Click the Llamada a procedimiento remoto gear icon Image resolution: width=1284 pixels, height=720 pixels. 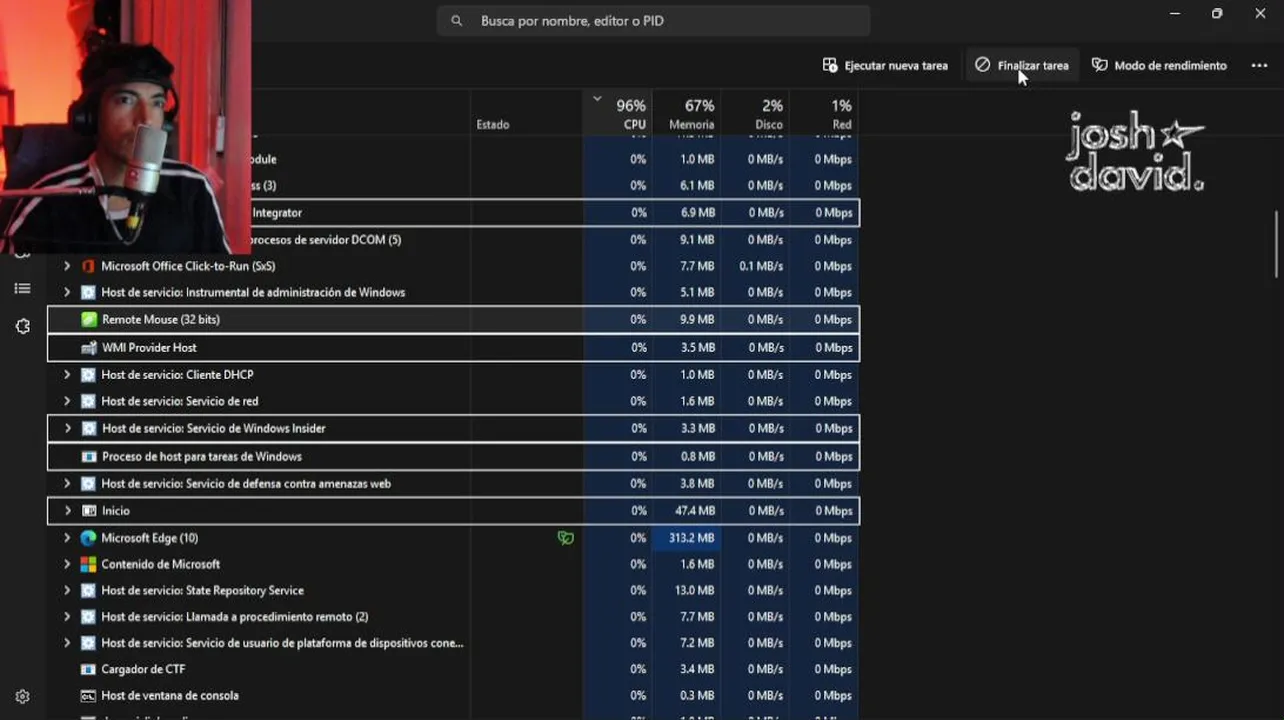88,617
